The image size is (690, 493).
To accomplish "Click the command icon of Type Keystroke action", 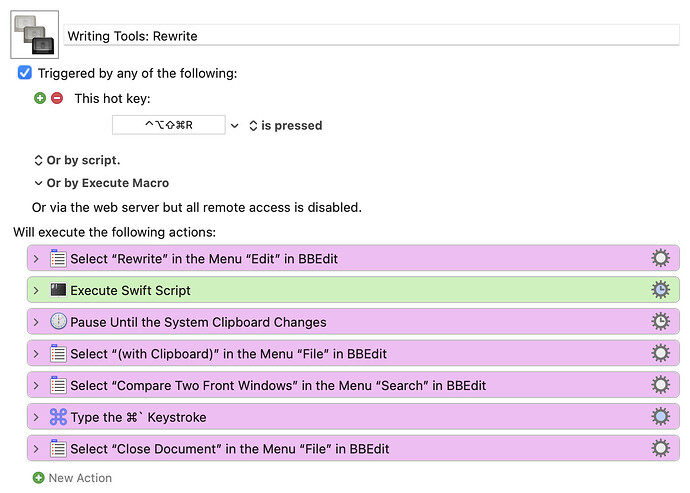I will tap(58, 417).
